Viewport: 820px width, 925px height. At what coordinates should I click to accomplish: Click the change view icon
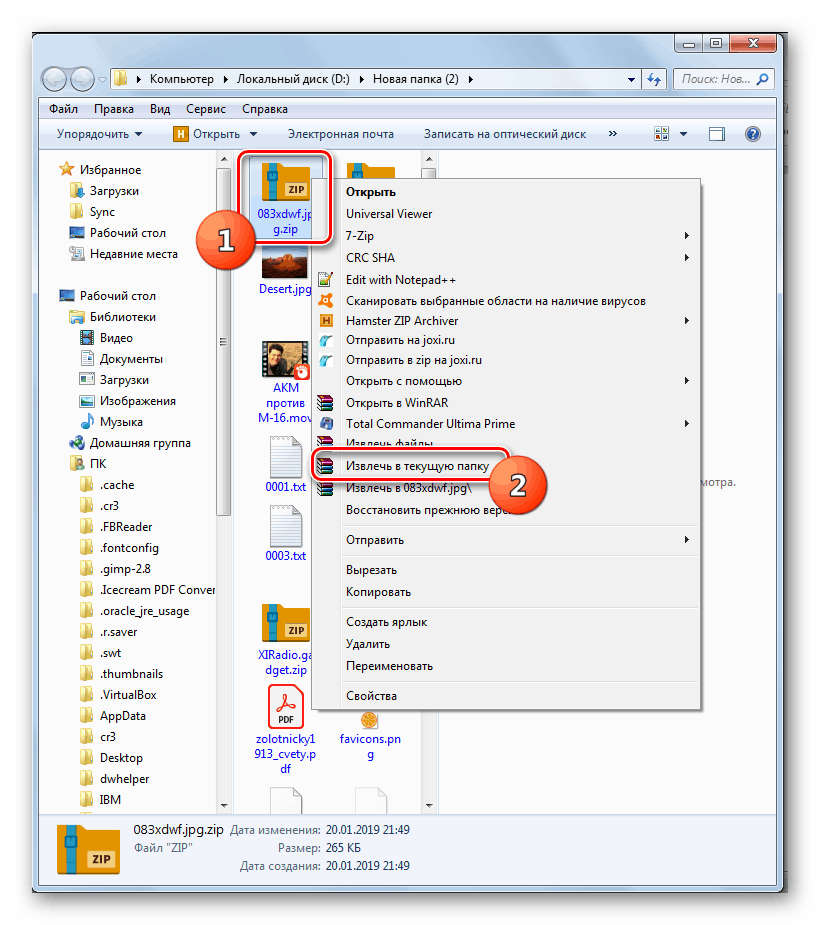click(x=661, y=134)
